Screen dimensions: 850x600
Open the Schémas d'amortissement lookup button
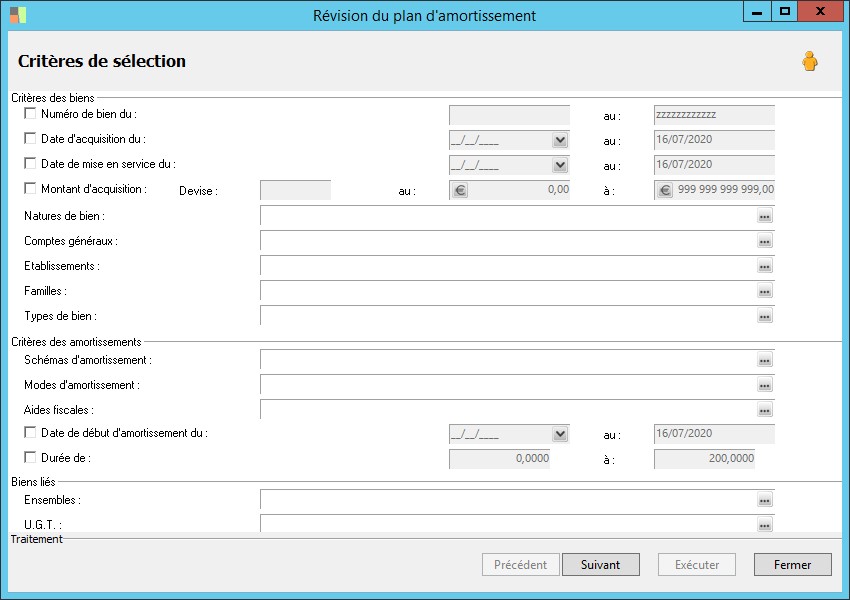[x=765, y=360]
